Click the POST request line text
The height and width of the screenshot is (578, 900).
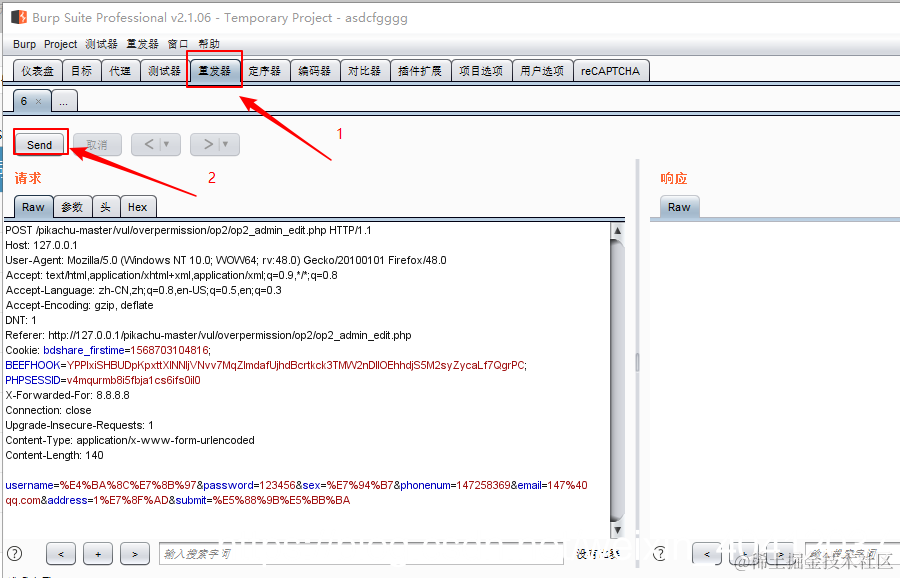click(188, 230)
